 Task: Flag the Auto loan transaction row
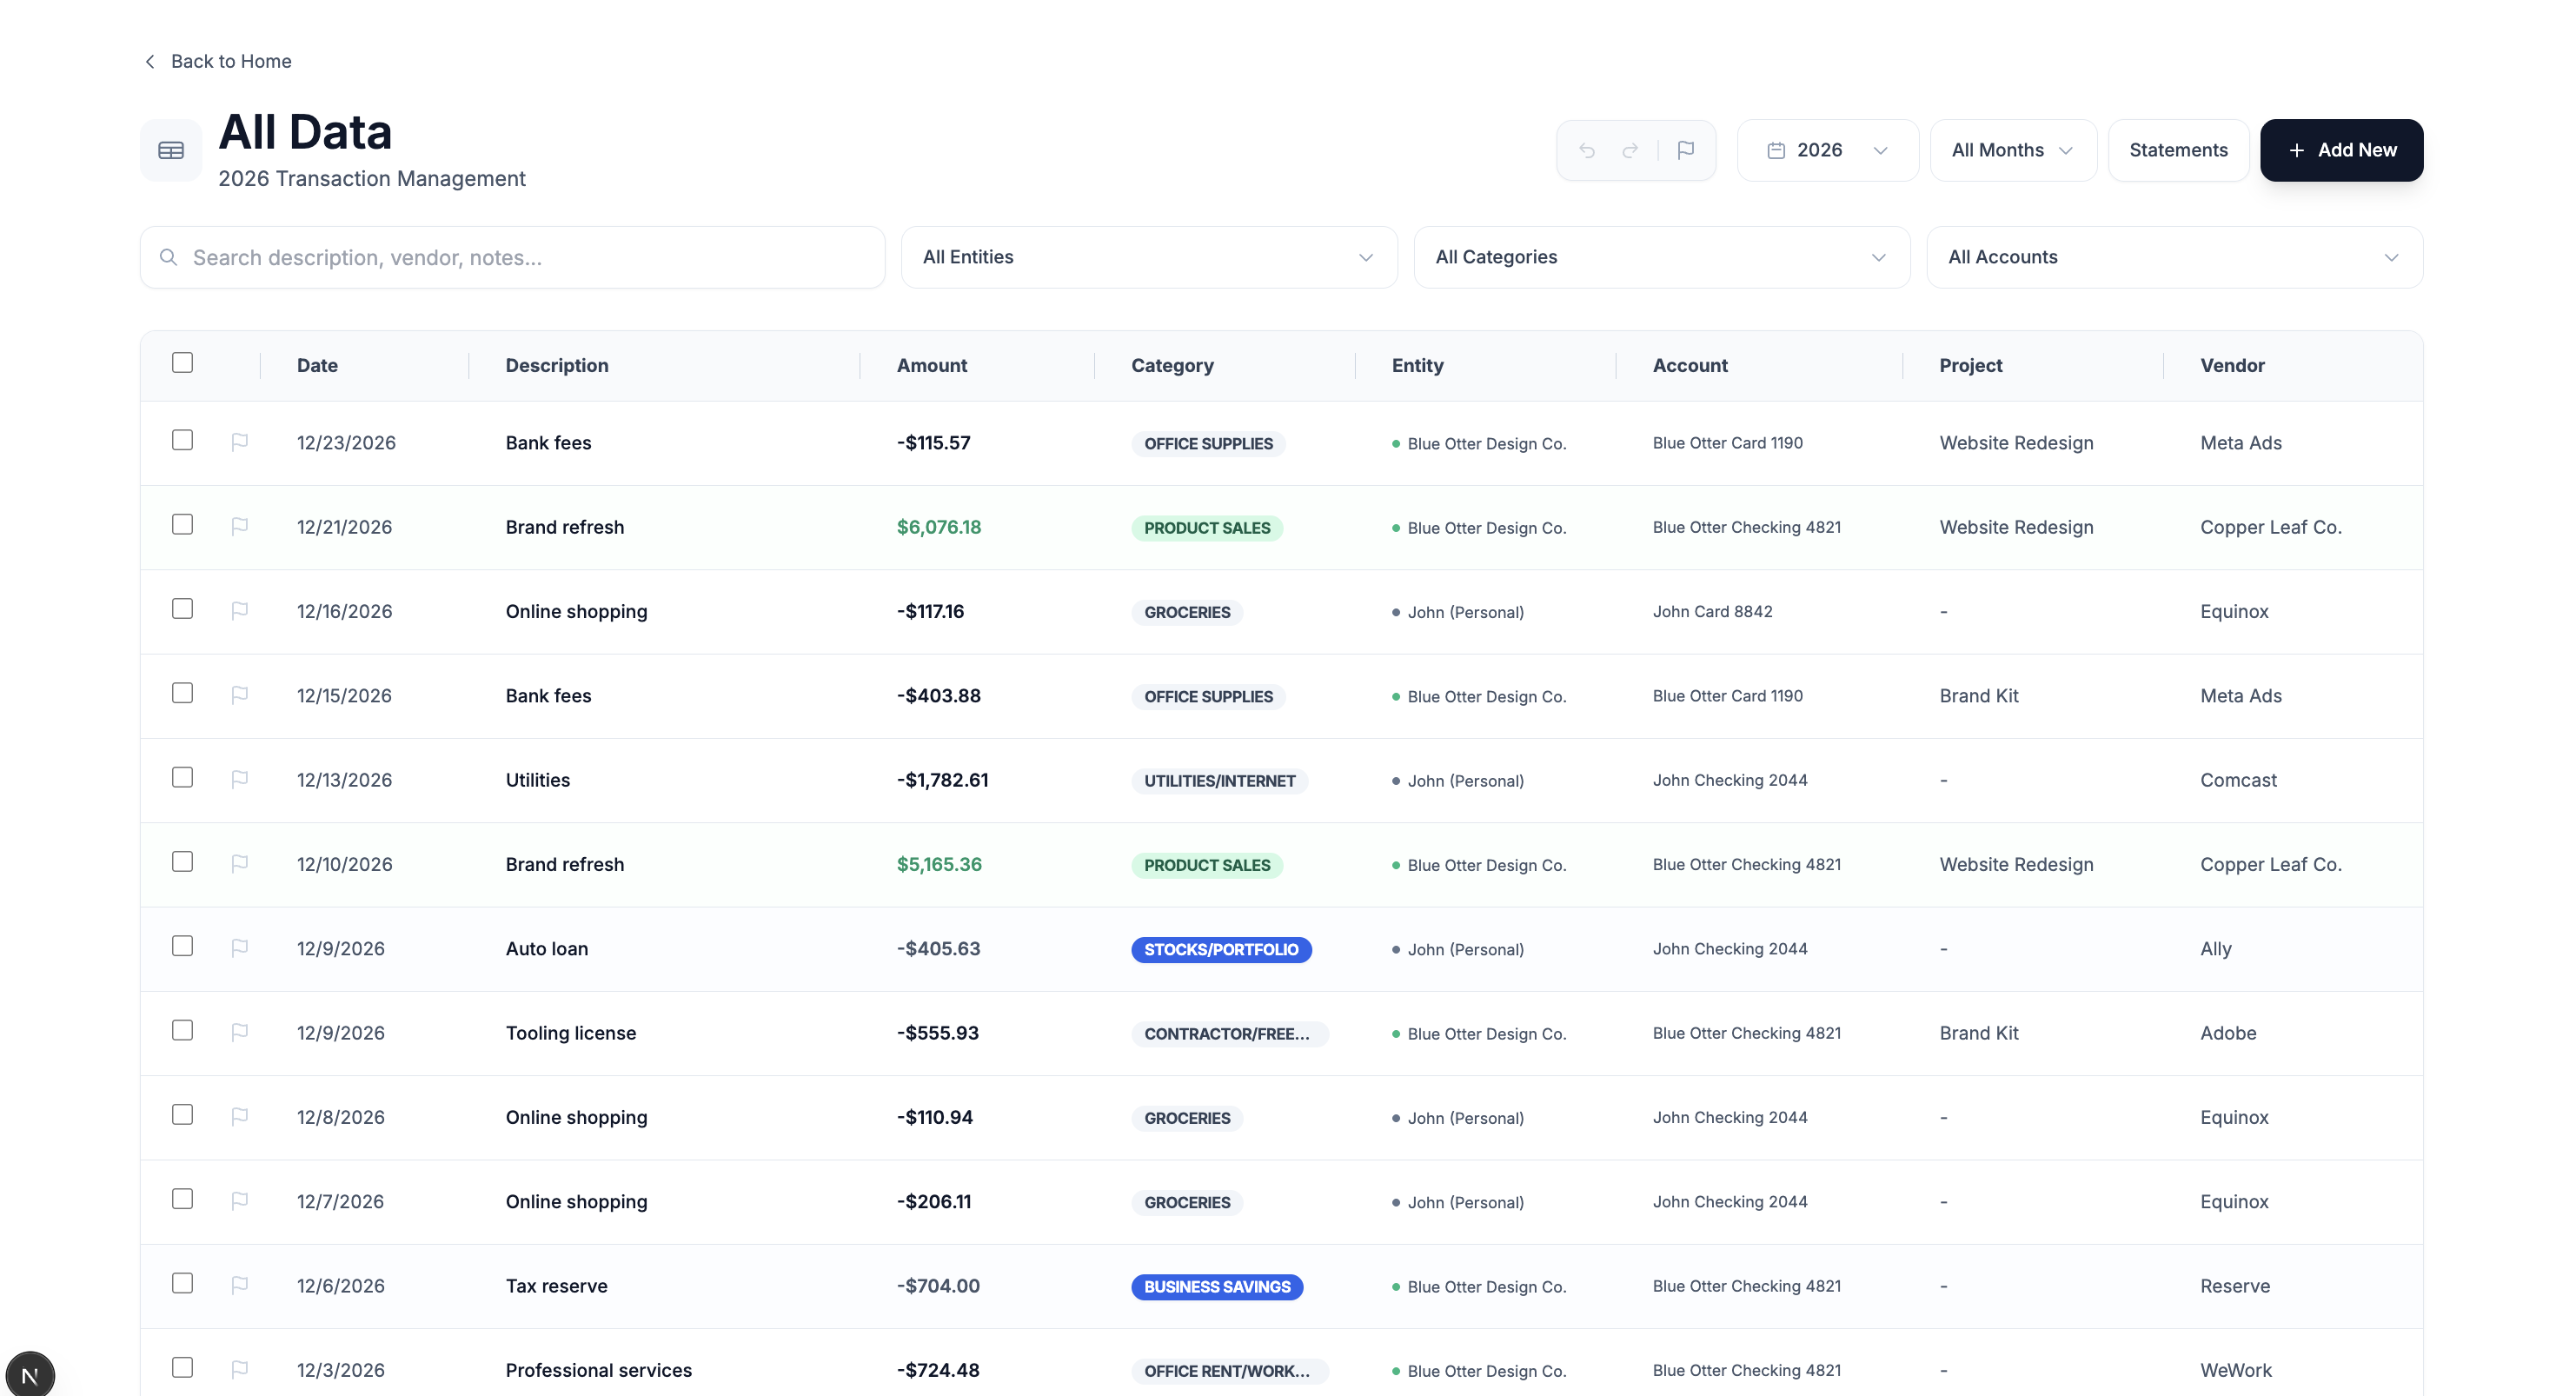[239, 948]
